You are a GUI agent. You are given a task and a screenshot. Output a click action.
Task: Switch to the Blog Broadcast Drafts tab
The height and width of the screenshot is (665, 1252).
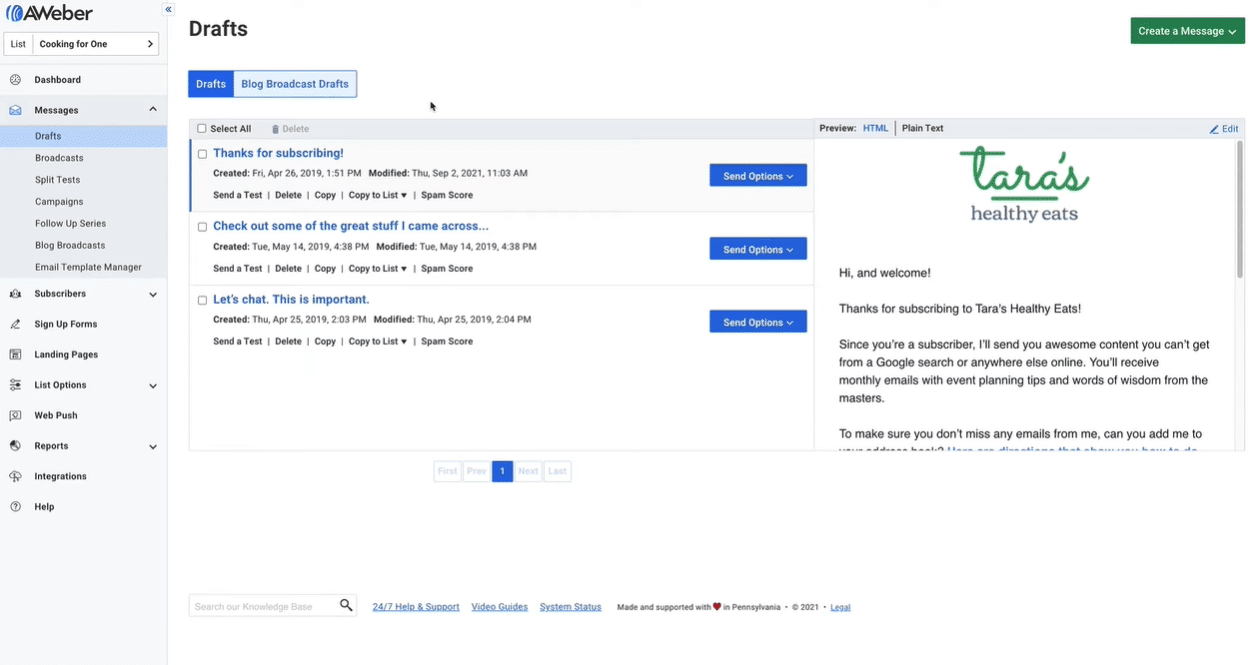click(295, 84)
